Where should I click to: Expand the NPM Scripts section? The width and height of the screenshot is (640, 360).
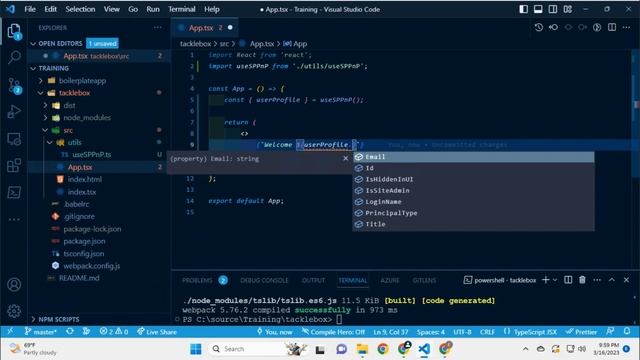click(33, 319)
